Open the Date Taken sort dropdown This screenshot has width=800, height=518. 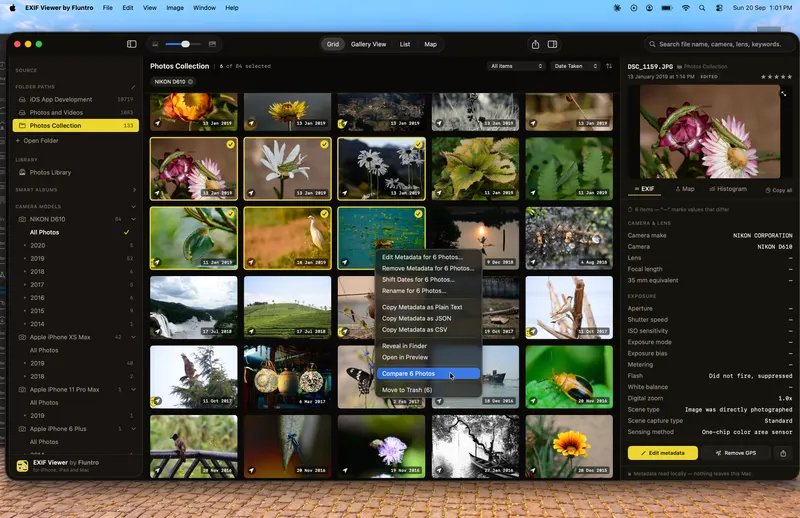(575, 66)
